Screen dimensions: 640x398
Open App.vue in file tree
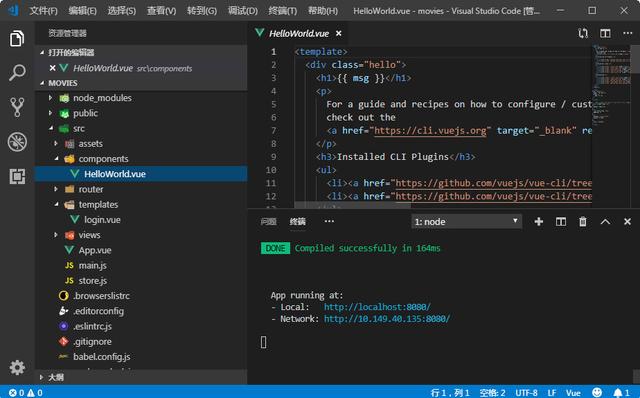point(95,250)
